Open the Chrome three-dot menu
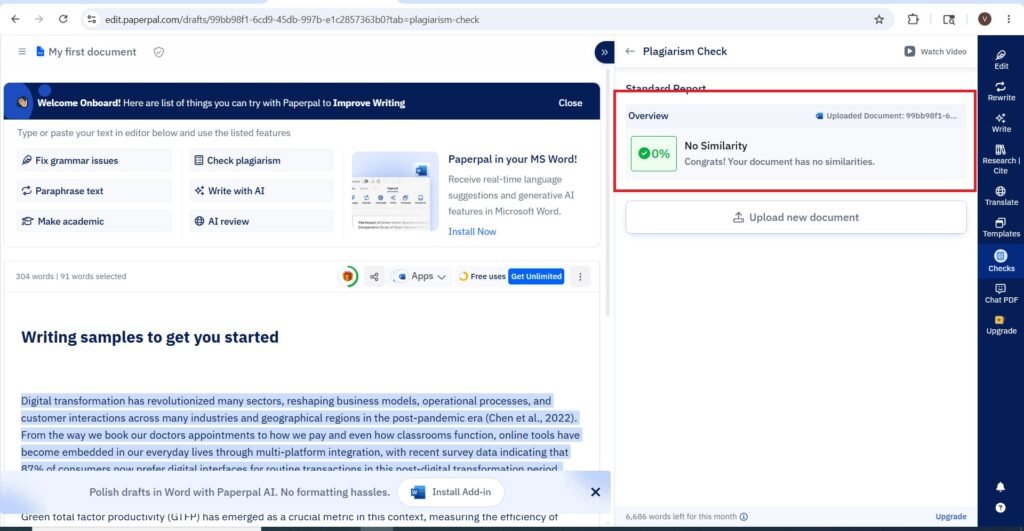This screenshot has width=1024, height=531. pos(1009,20)
